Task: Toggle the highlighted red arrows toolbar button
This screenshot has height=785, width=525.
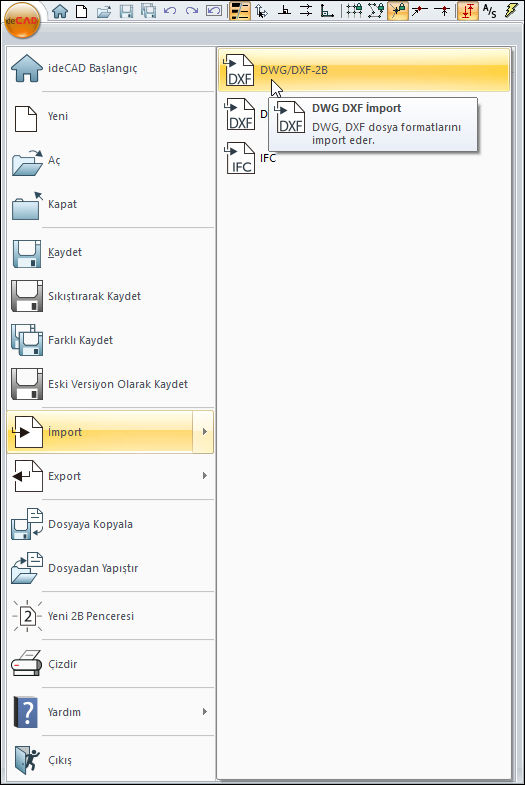Action: 467,11
